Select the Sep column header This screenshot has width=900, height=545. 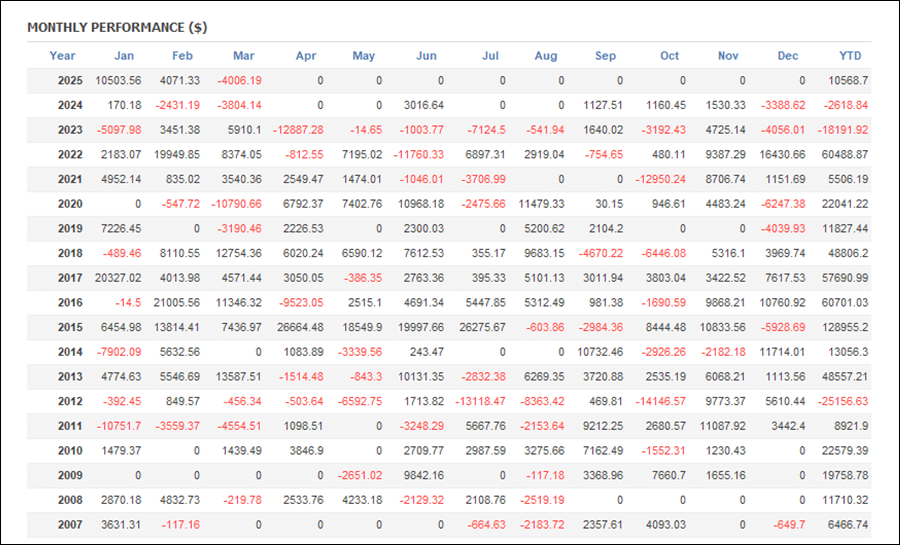[x=606, y=56]
